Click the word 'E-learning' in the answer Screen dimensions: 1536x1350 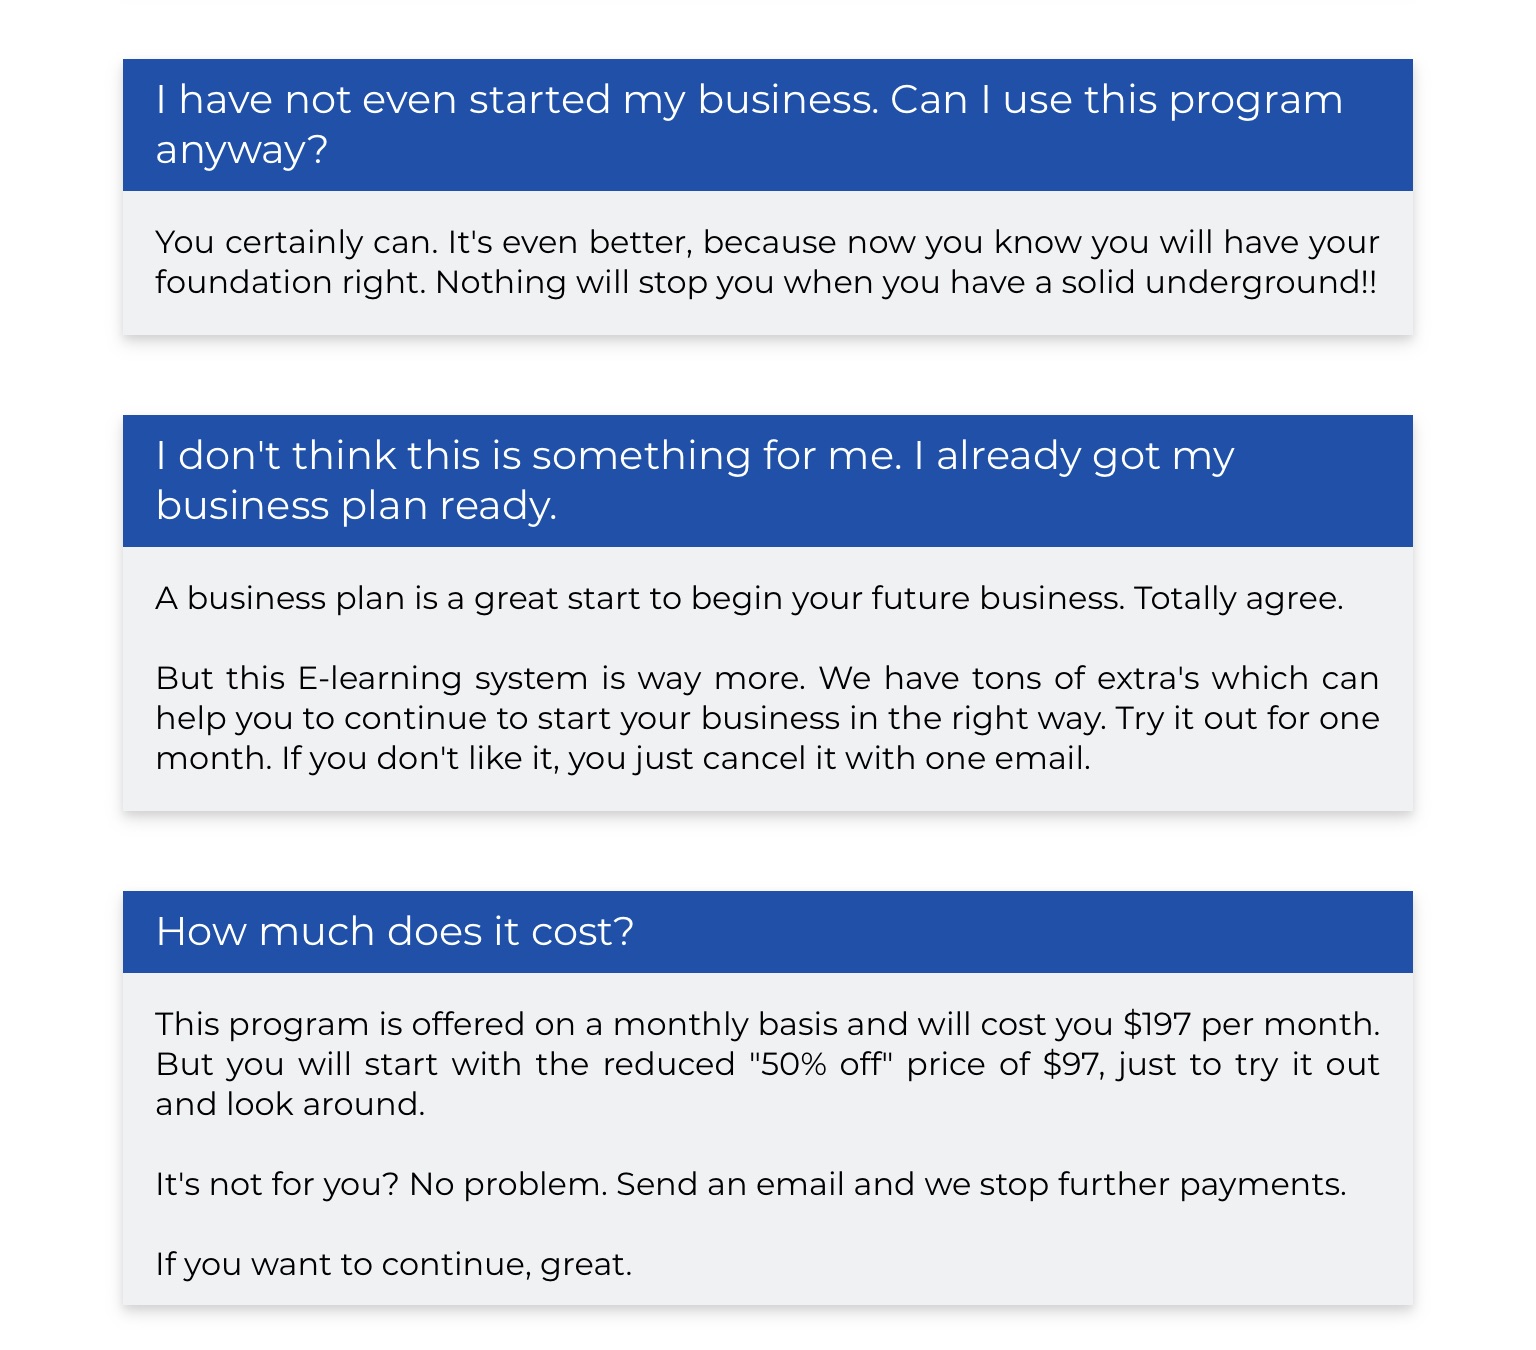coord(379,678)
